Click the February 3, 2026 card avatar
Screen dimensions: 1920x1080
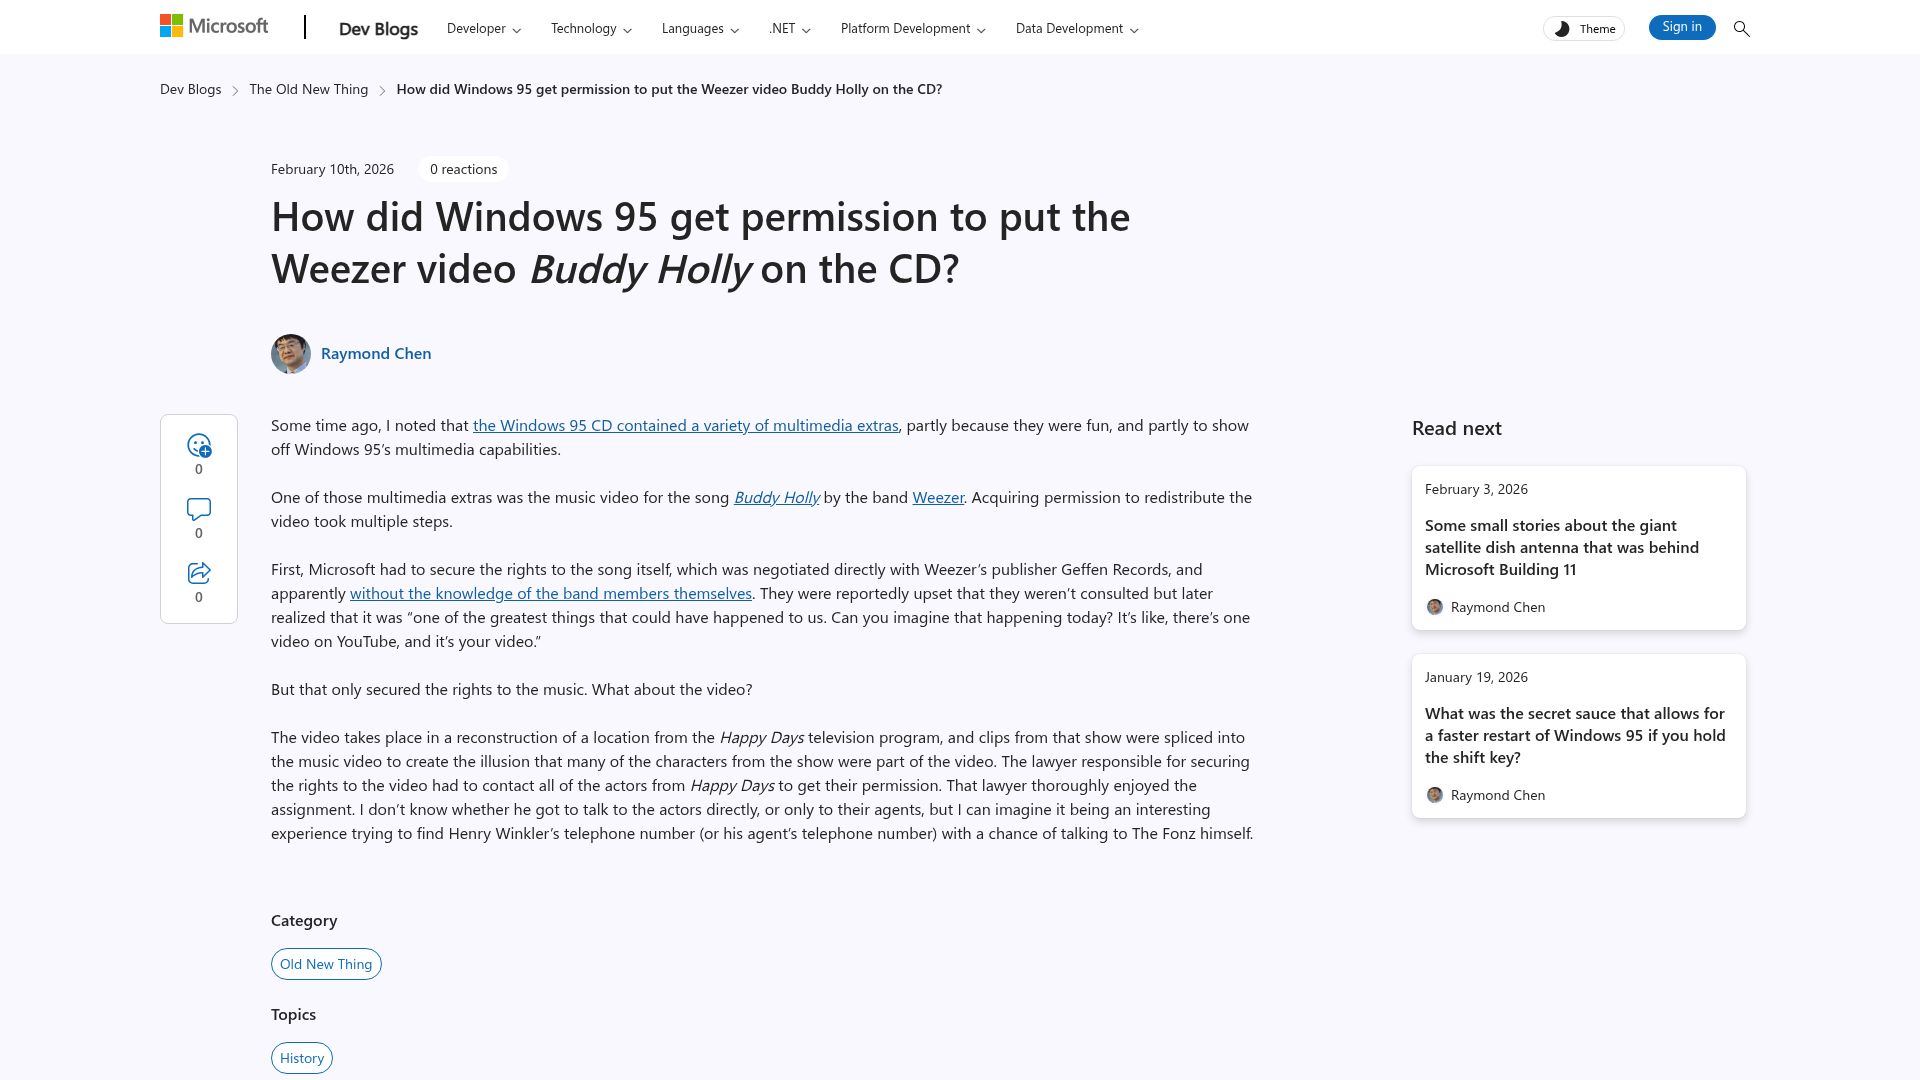[x=1434, y=607]
